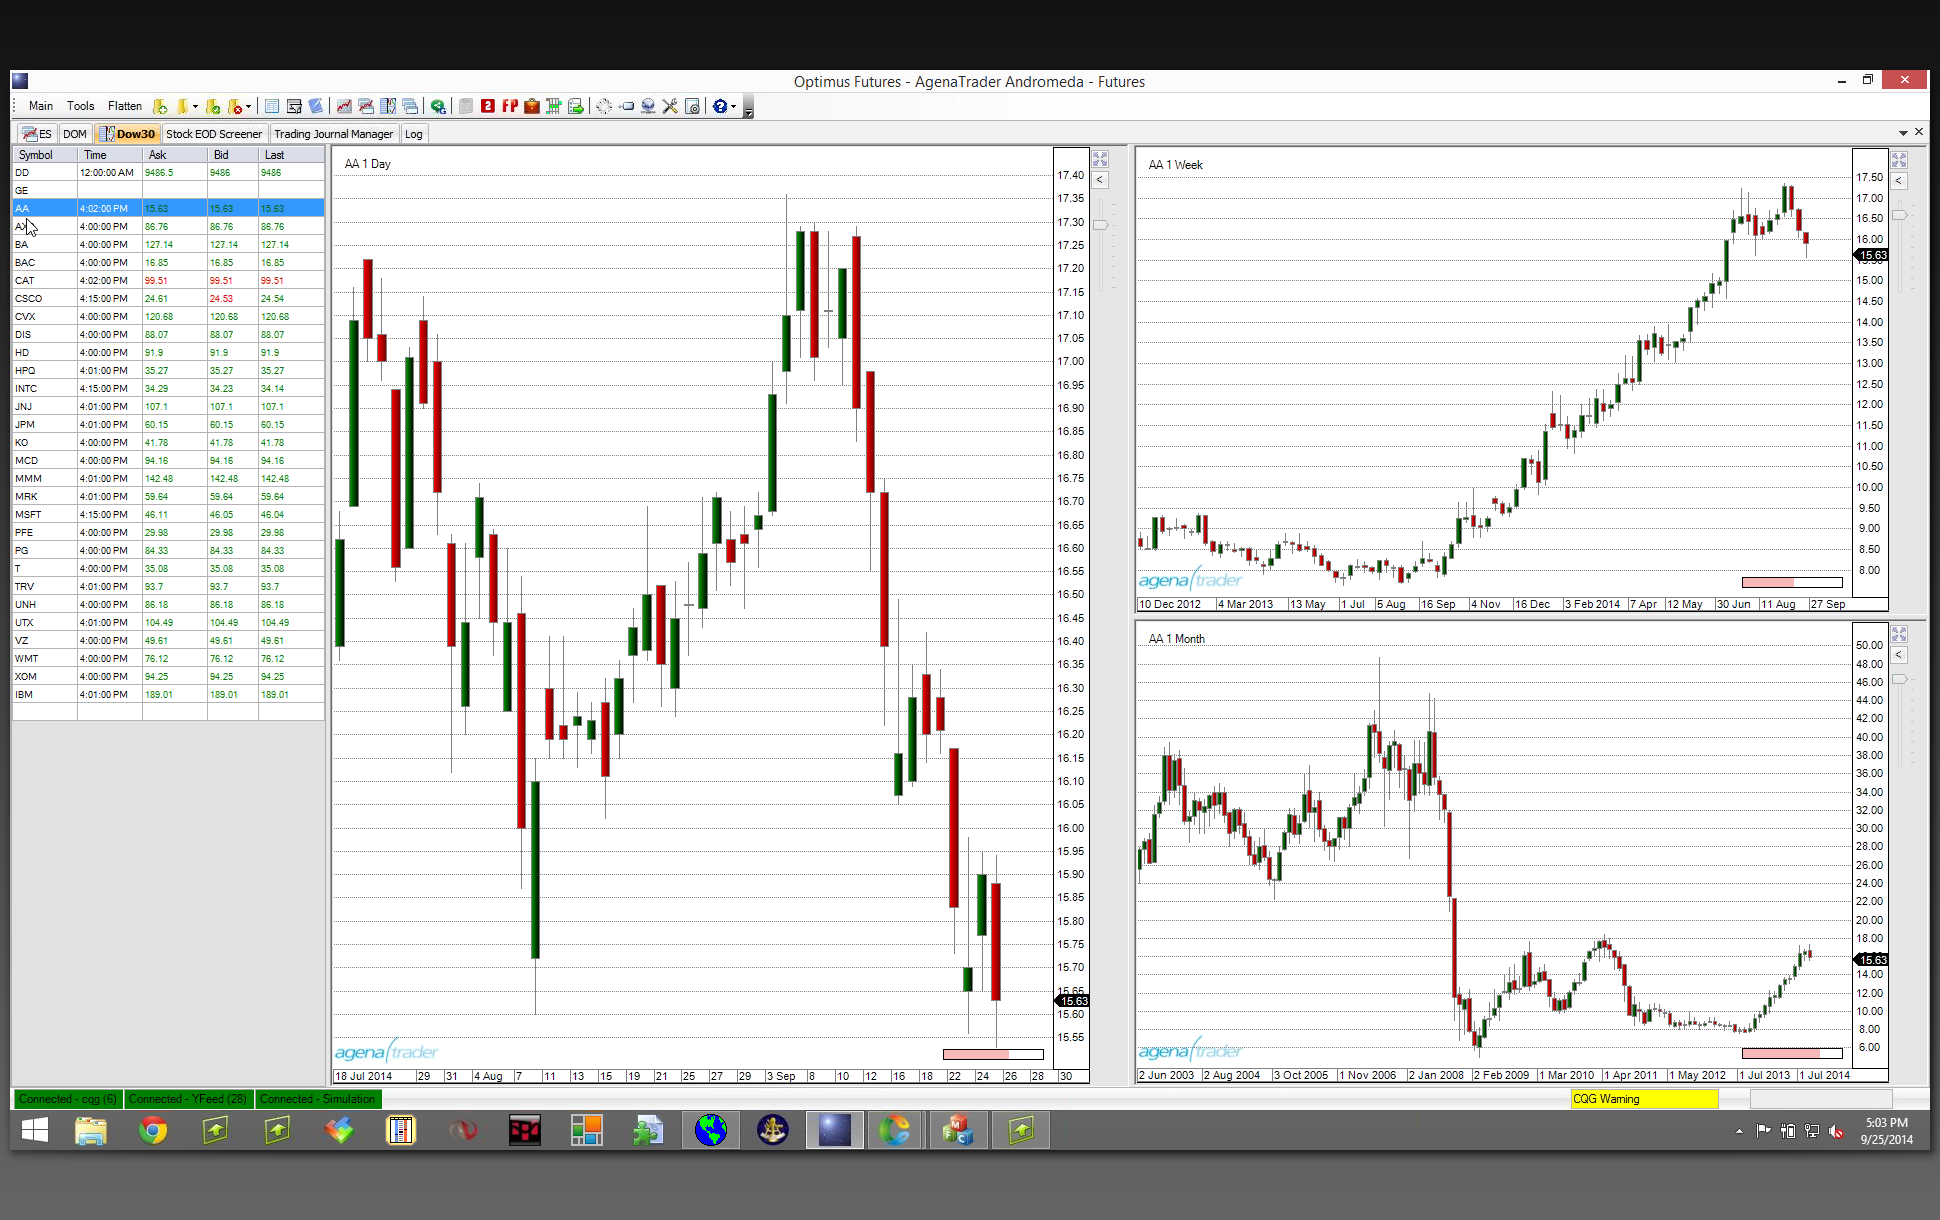The width and height of the screenshot is (1940, 1220).
Task: Click the red FP toolbar icon
Action: tap(510, 106)
